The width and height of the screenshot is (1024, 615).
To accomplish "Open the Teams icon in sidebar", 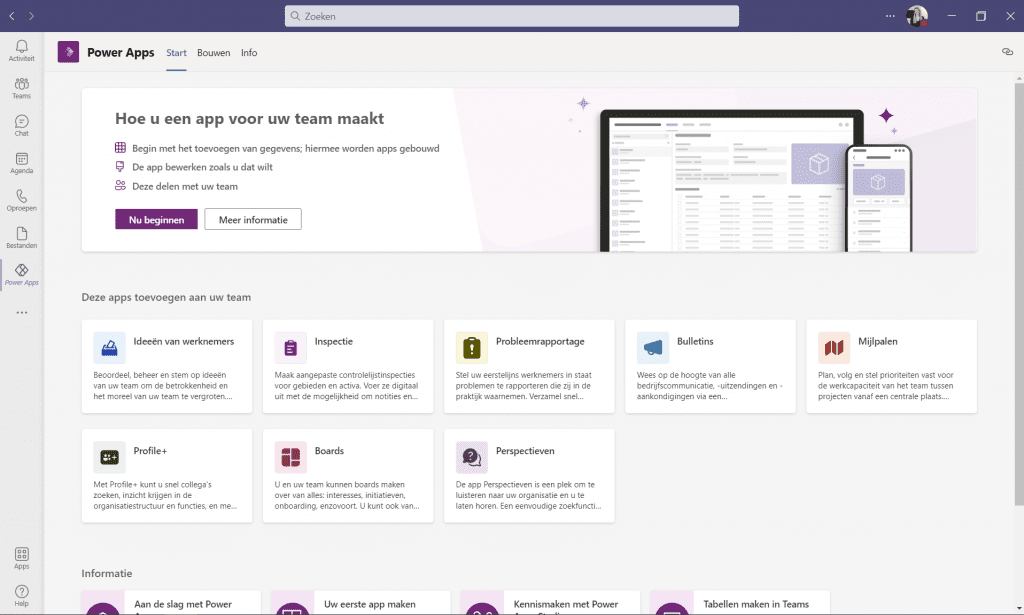I will 21,88.
